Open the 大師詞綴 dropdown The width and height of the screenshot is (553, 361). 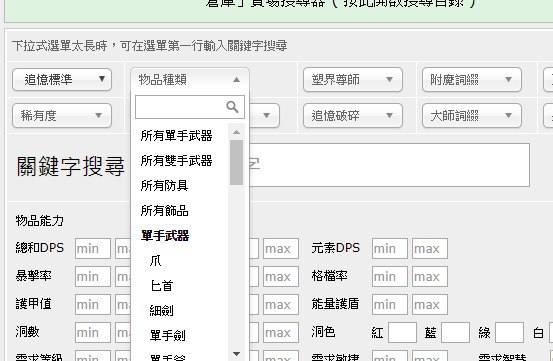(x=472, y=115)
